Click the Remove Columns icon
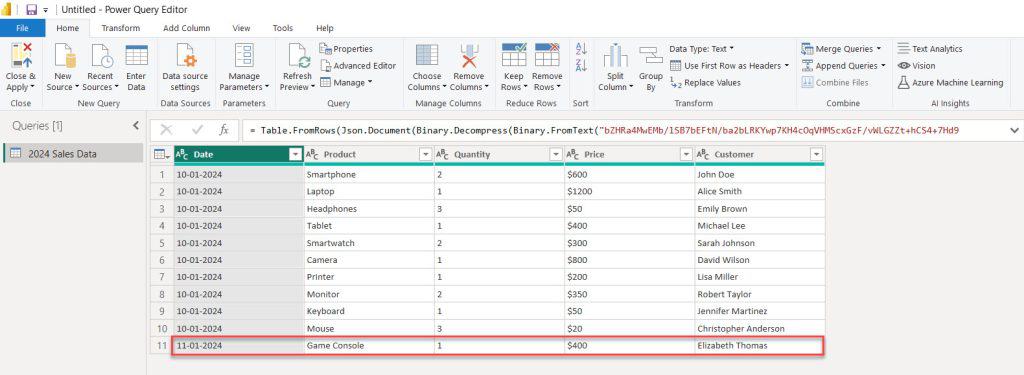 point(469,56)
